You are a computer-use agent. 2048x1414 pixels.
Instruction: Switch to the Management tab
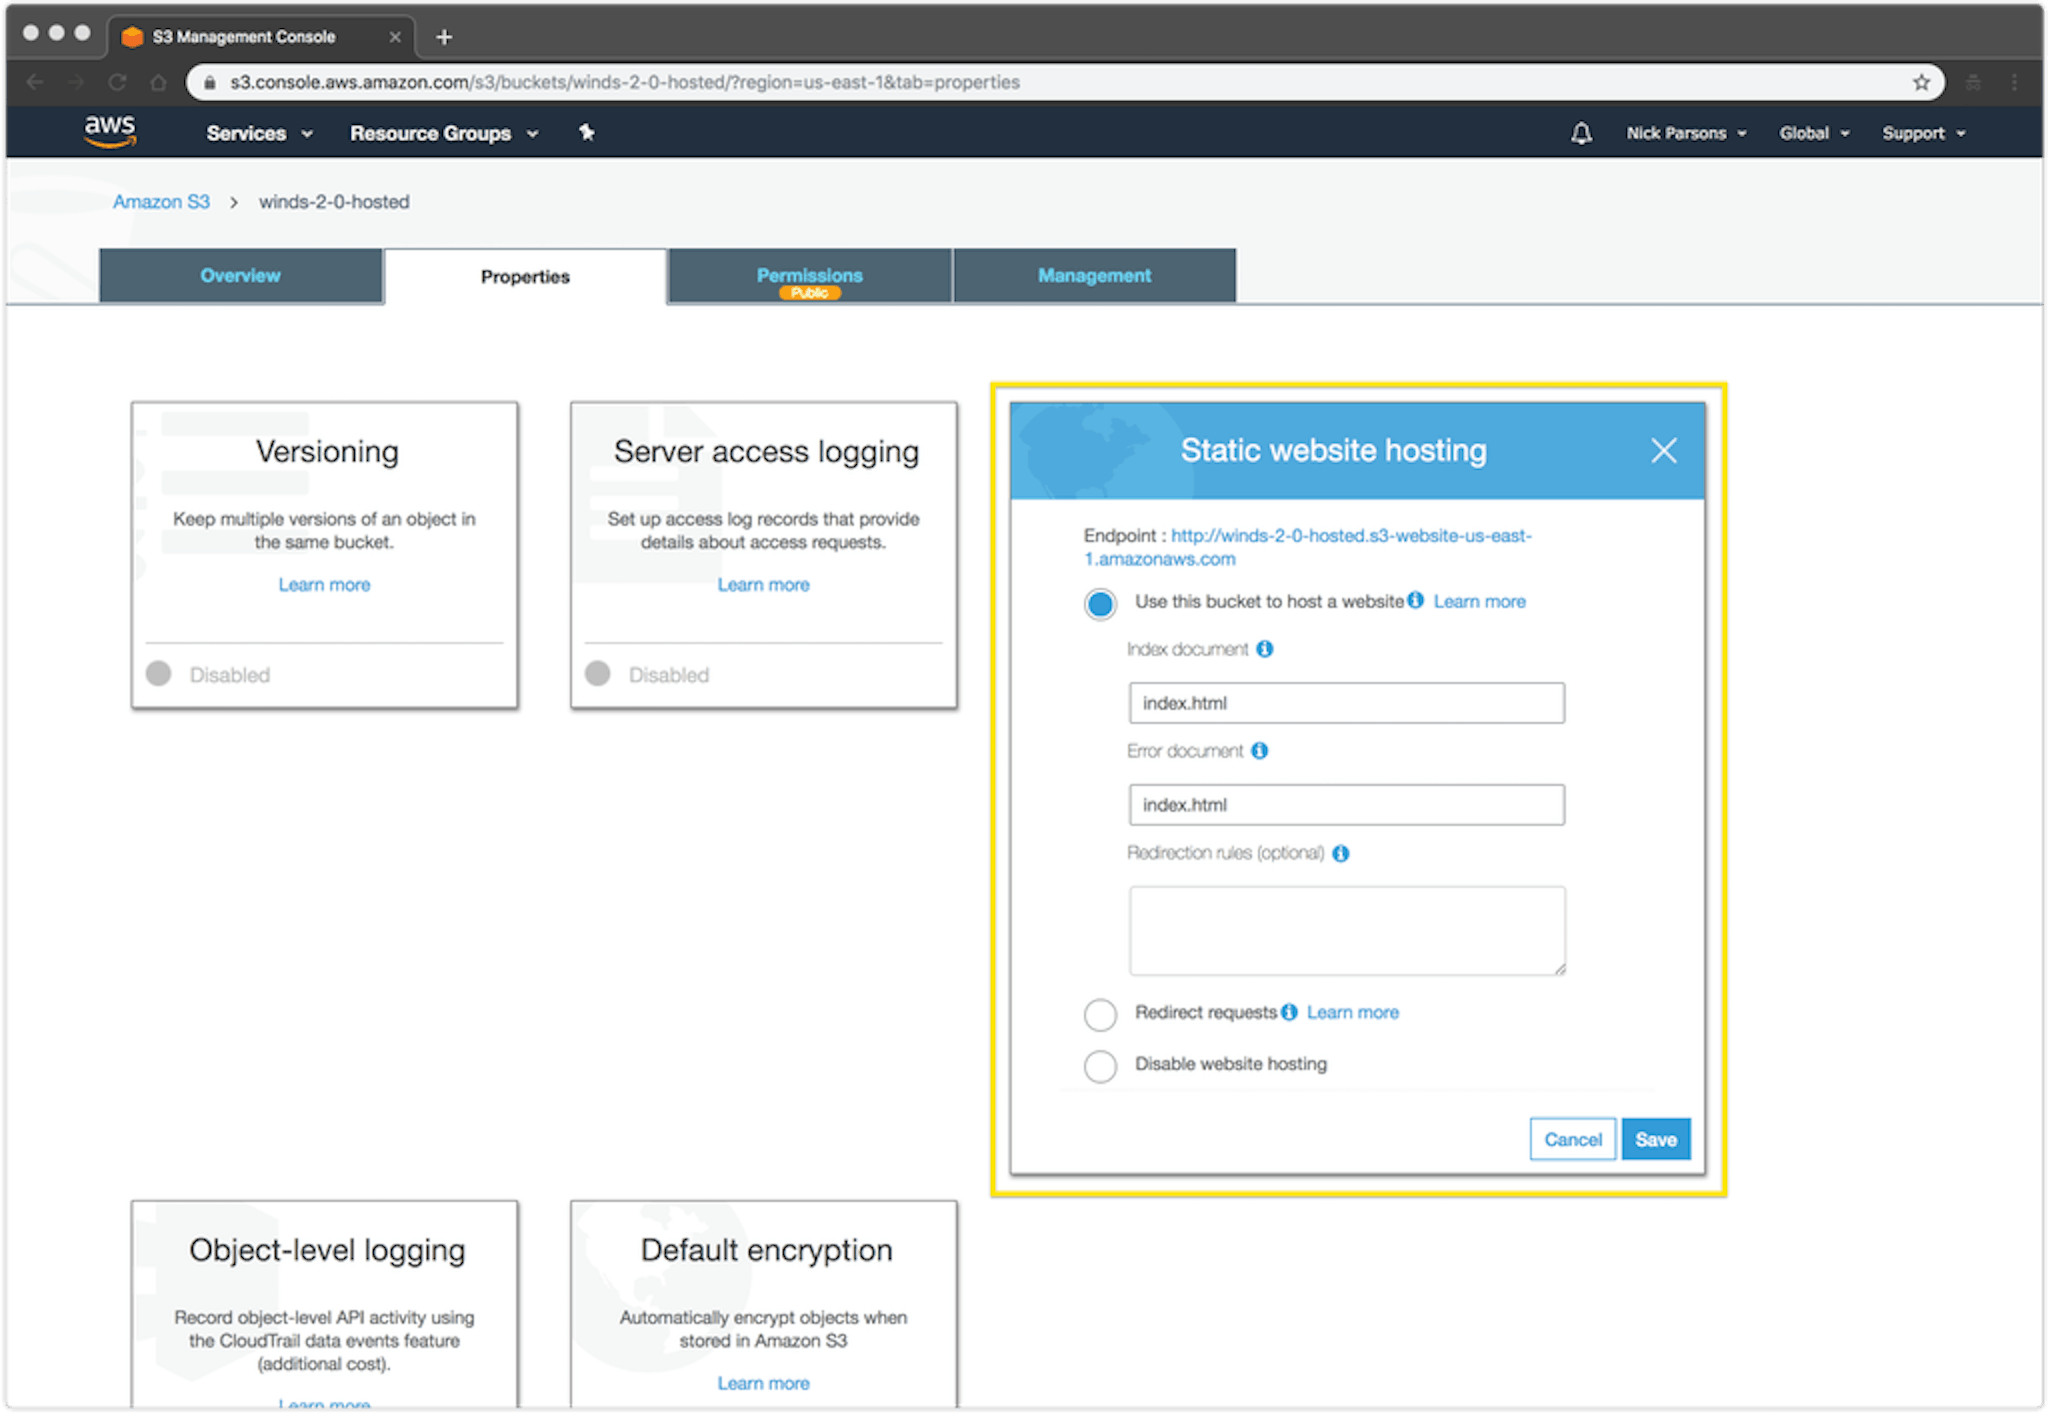point(1094,276)
